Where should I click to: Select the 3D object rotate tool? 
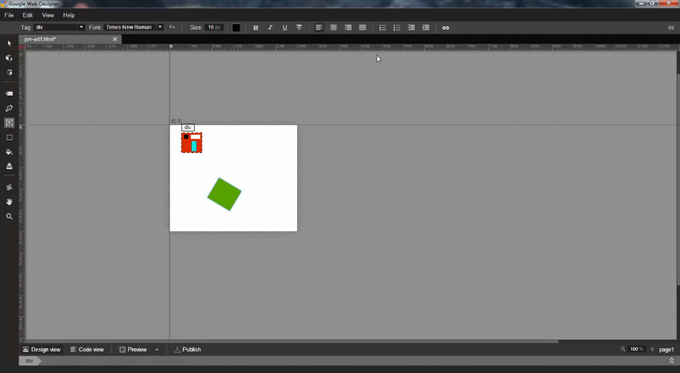click(x=10, y=58)
